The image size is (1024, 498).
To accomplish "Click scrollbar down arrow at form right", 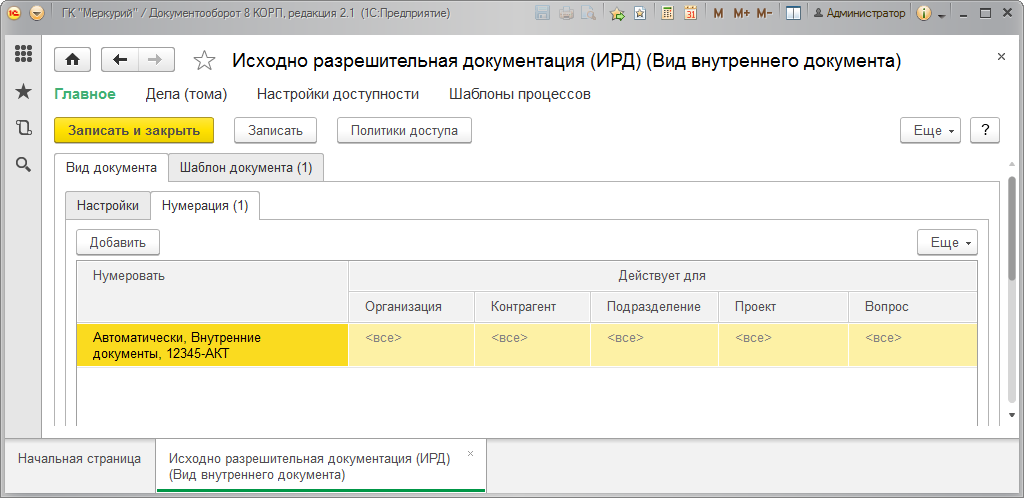I will [1012, 415].
